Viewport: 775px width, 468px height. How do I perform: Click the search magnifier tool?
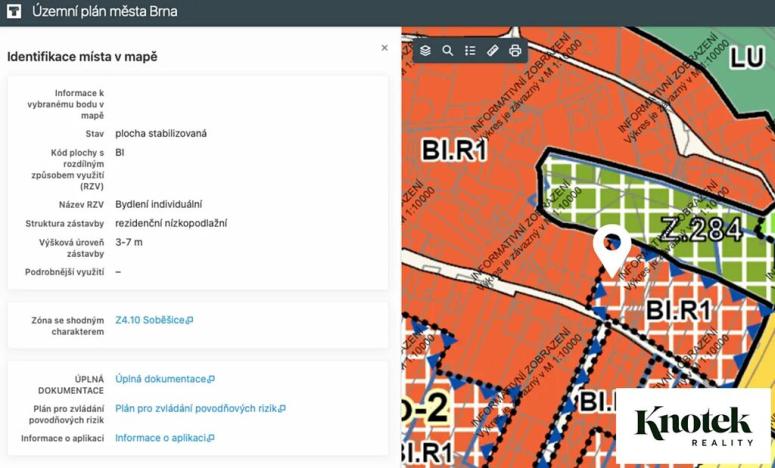(448, 50)
